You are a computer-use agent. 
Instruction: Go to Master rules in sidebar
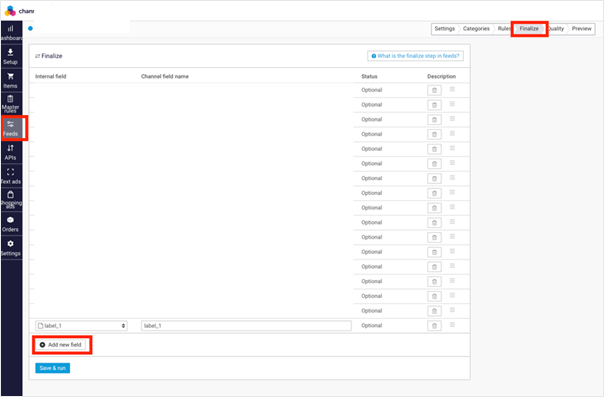10,104
